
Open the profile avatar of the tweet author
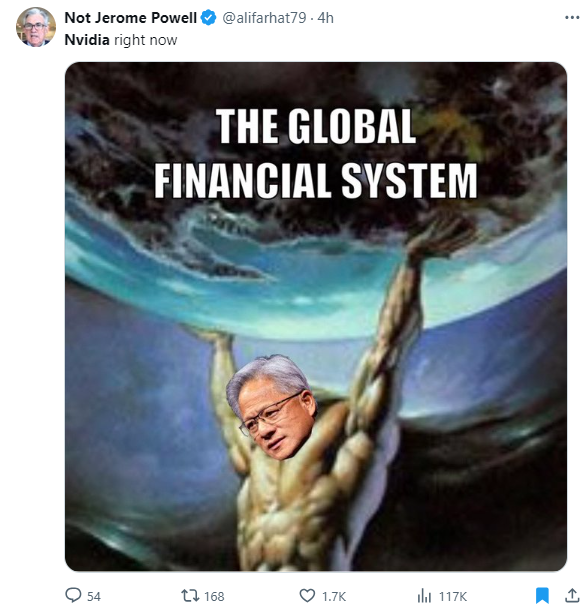tap(35, 27)
